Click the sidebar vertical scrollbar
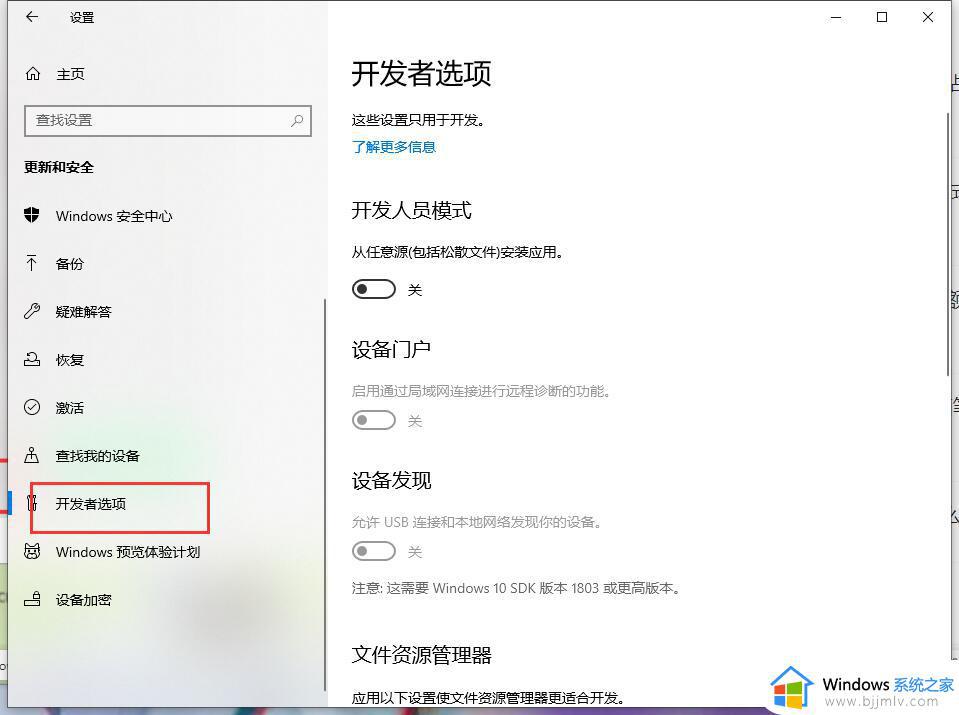 pos(324,494)
